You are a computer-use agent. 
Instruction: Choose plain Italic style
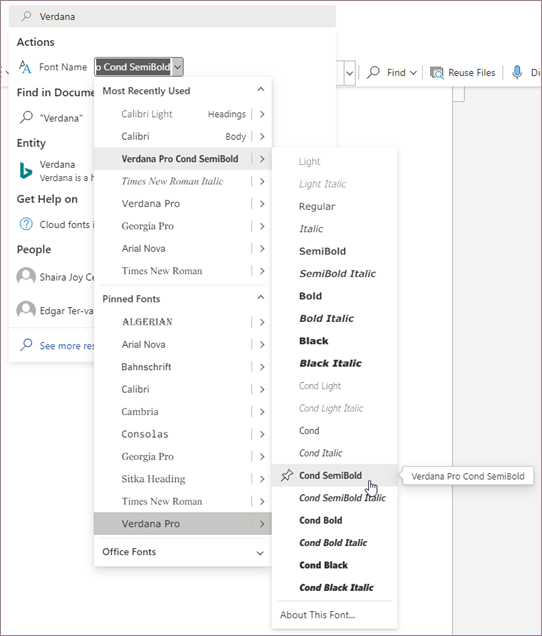coord(334,229)
